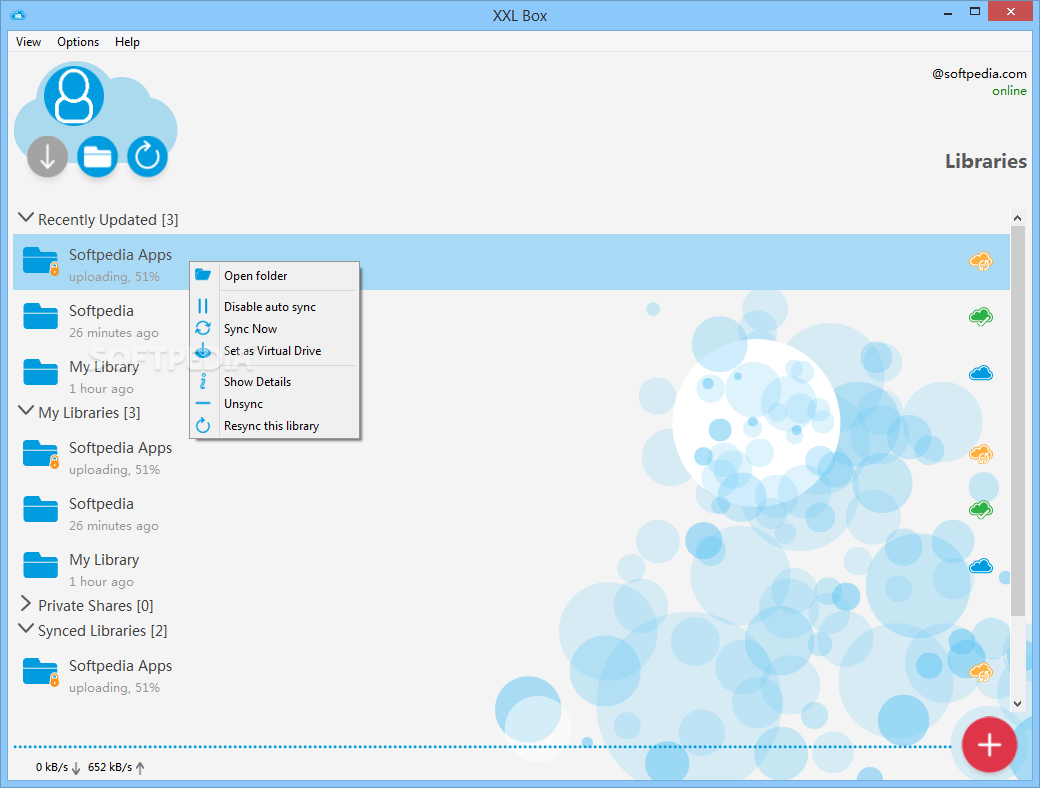The image size is (1040, 788).
Task: Click the 0 kB/s download speed indicator
Action: tap(58, 767)
